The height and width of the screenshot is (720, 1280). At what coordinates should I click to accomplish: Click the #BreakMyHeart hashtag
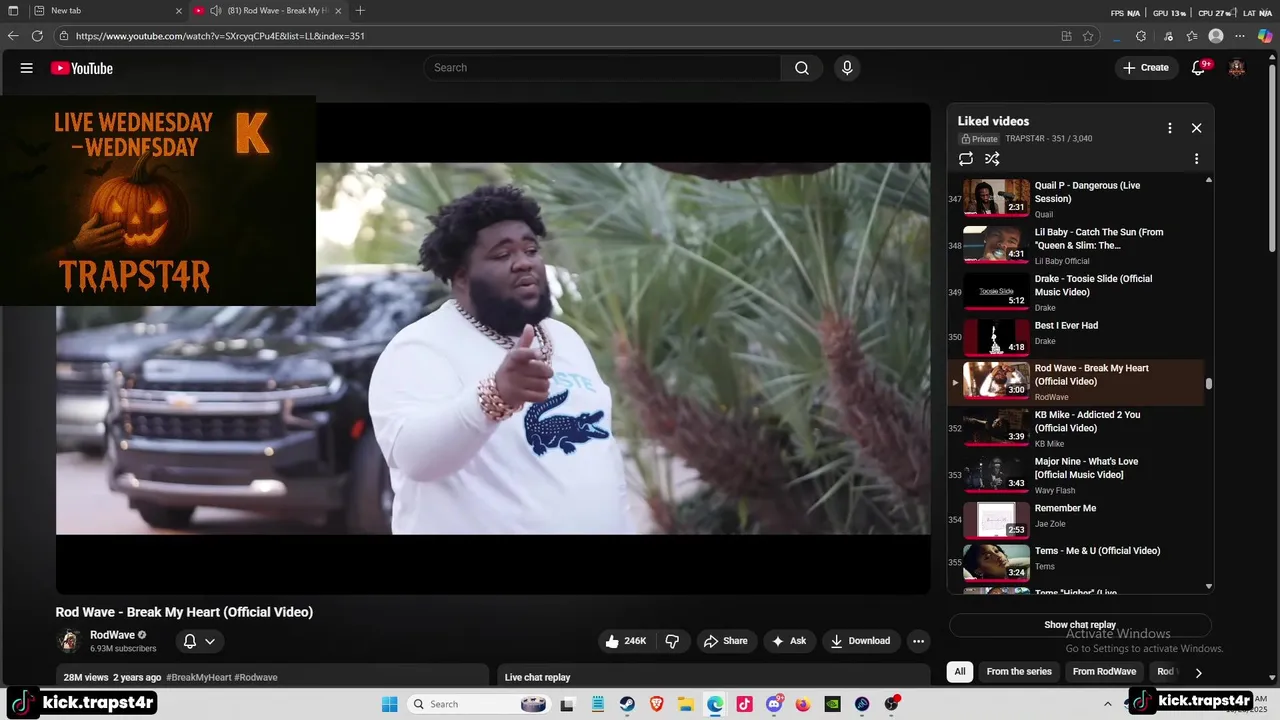[199, 677]
